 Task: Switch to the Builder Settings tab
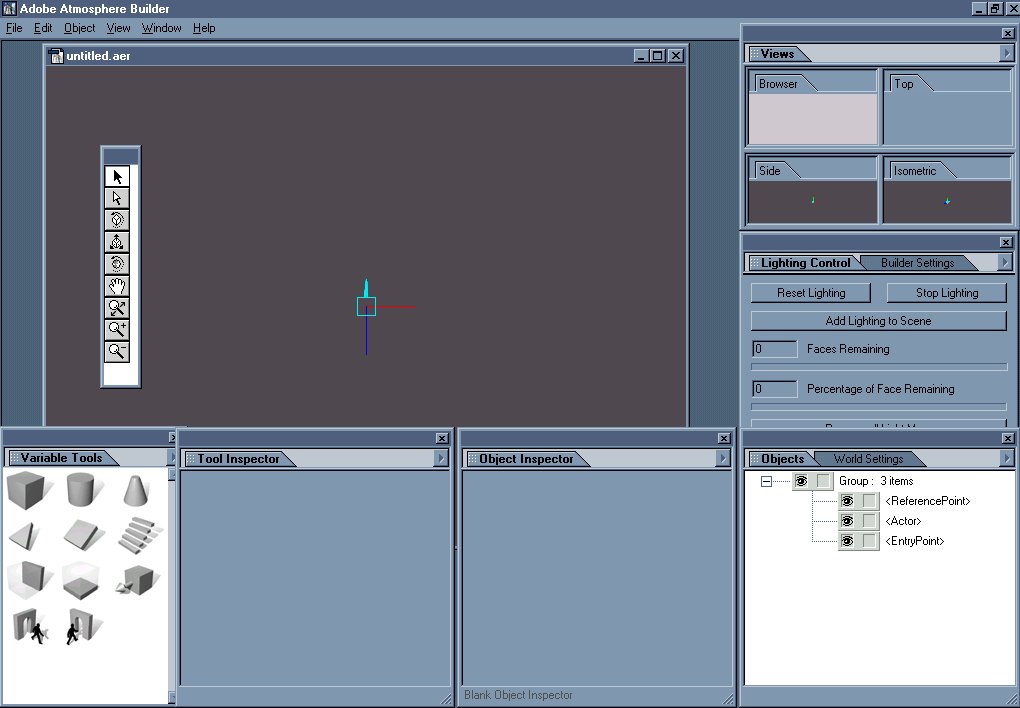[x=917, y=263]
